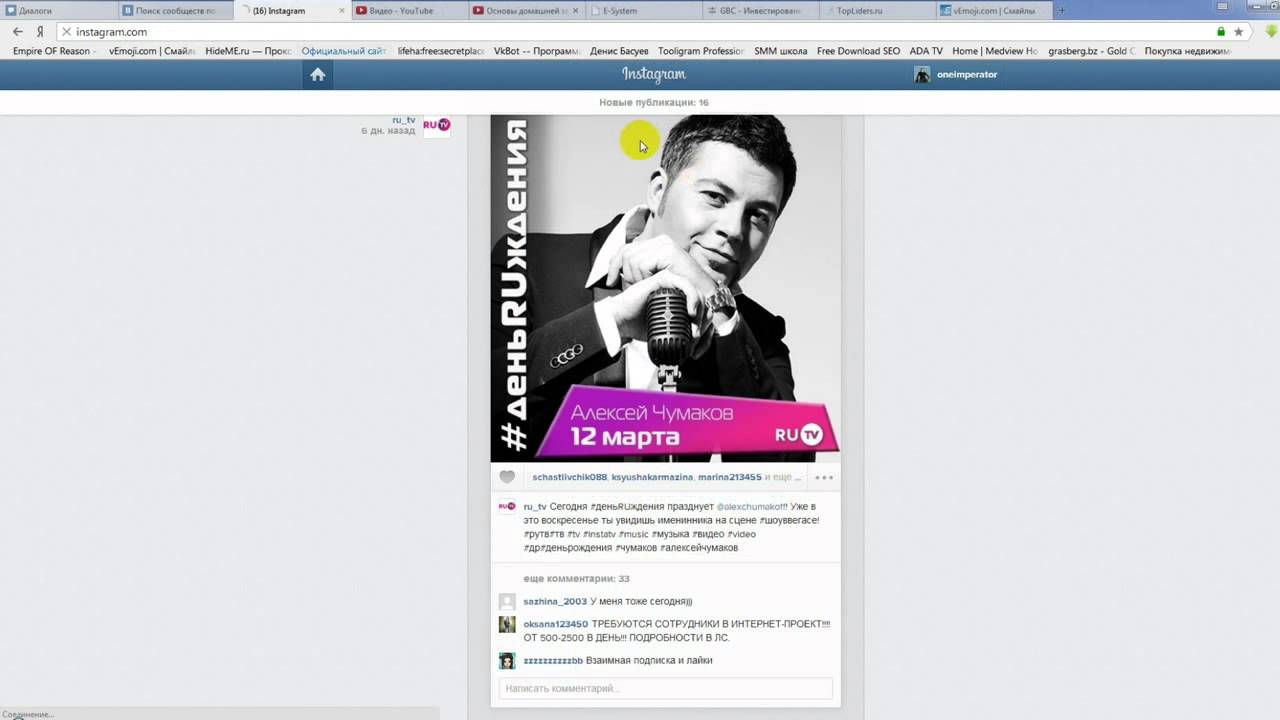Open sazhina_2003 commenter avatar
Image resolution: width=1280 pixels, height=720 pixels.
[507, 601]
